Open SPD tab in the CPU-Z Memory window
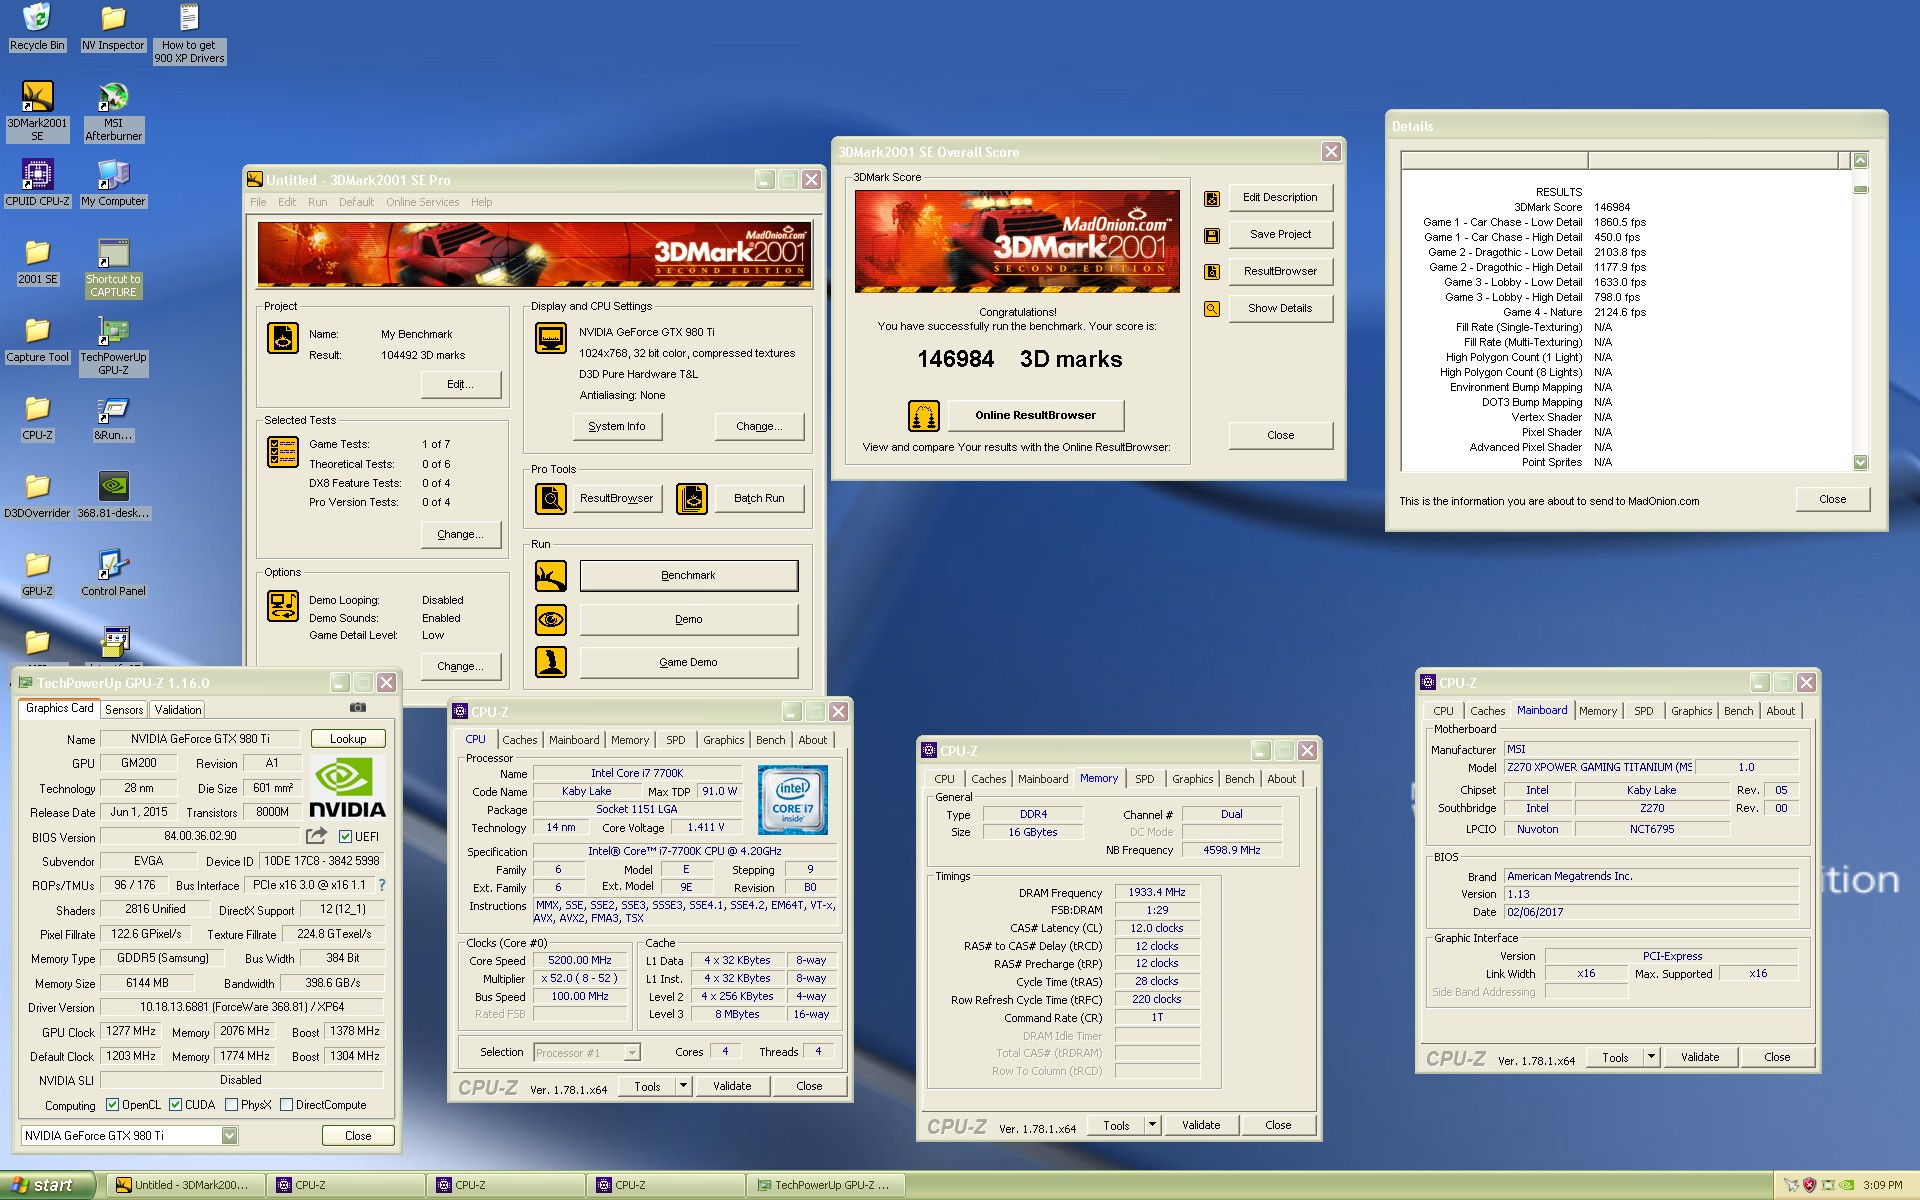 click(x=1145, y=779)
